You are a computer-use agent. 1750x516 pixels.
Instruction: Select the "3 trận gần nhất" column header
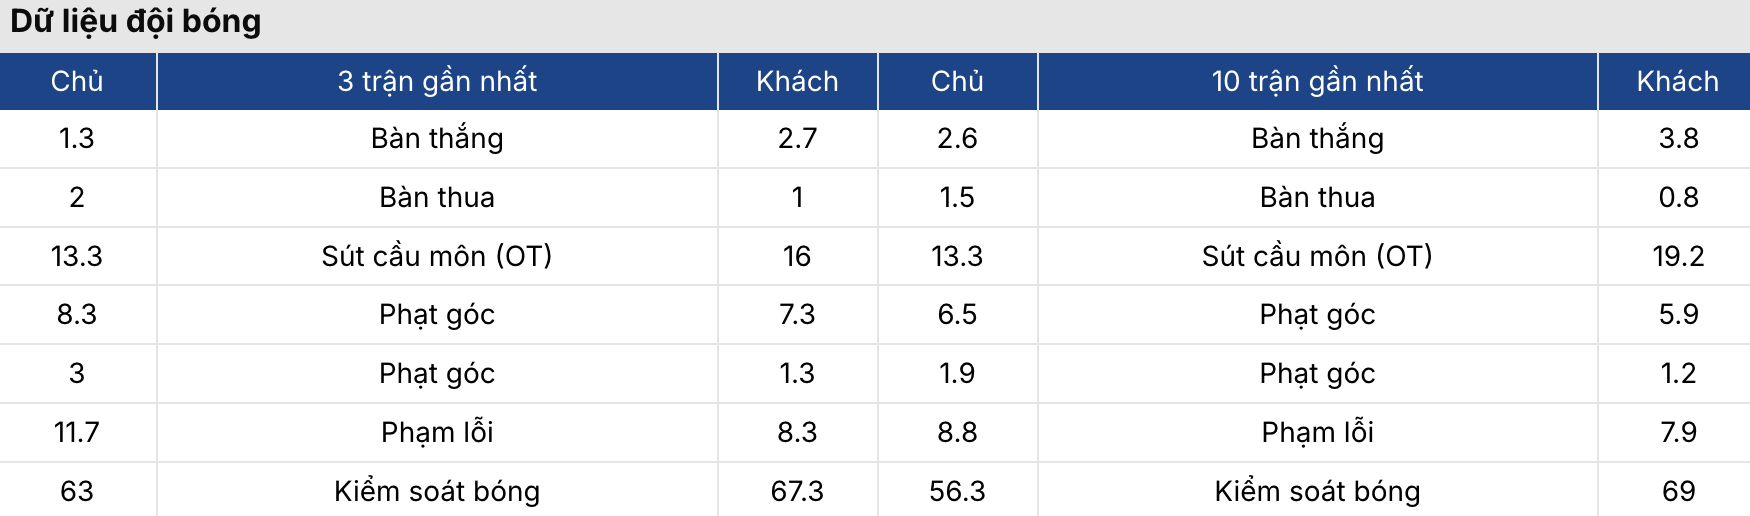pos(437,81)
